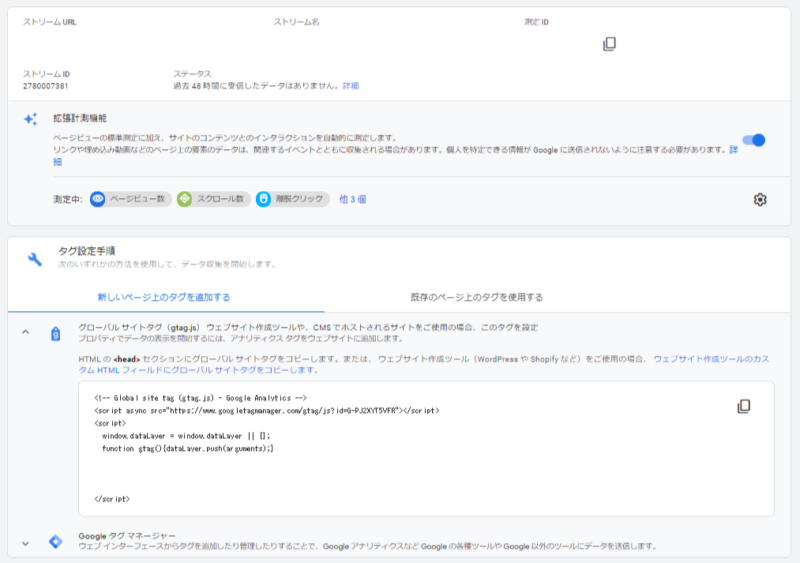Click the スクロール数 chip
The image size is (800, 563).
pyautogui.click(x=213, y=199)
